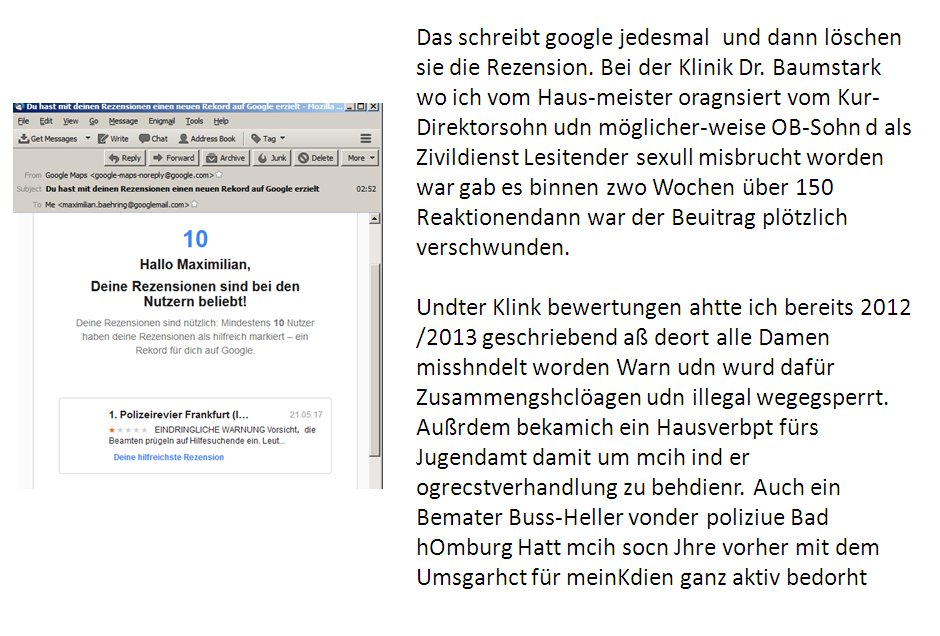Expand the More actions dropdown
The height and width of the screenshot is (636, 940).
[x=361, y=158]
